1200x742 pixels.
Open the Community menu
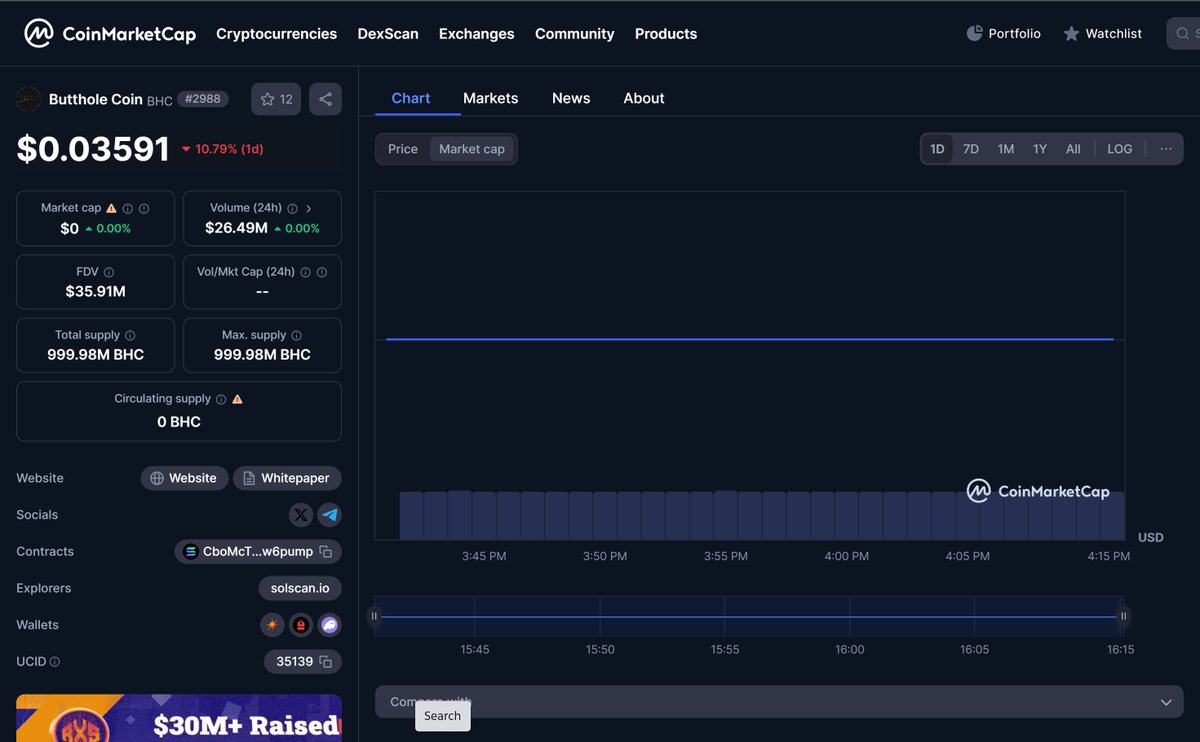click(x=575, y=34)
